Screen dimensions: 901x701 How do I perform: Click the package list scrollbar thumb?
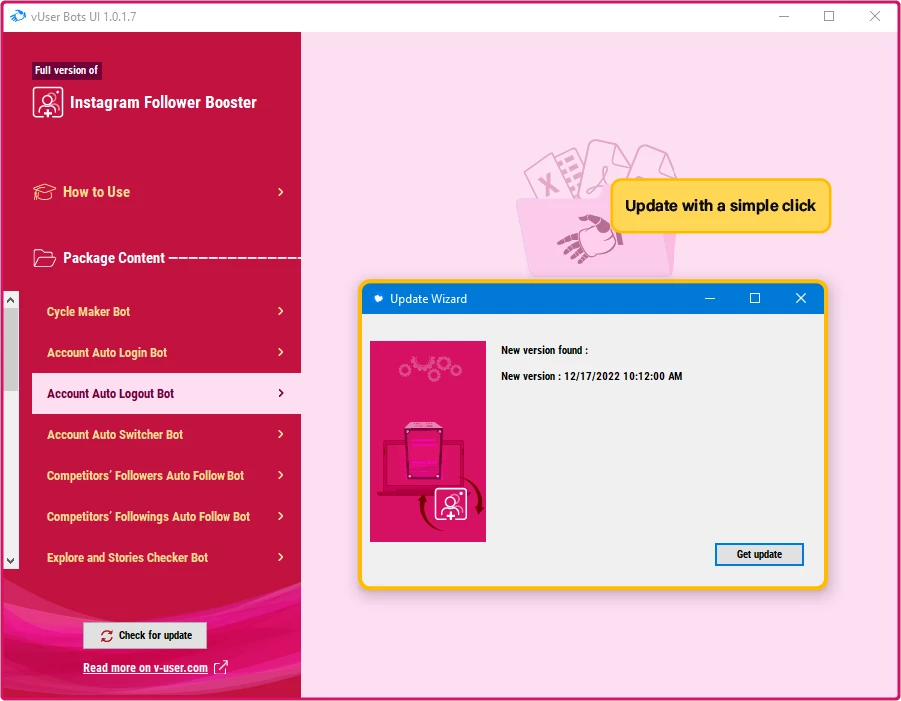(x=10, y=349)
